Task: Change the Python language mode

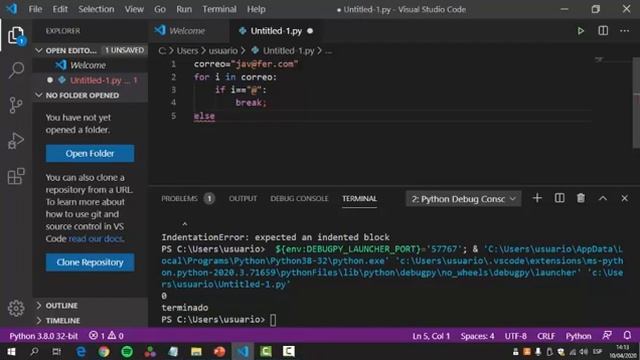Action: 578,336
